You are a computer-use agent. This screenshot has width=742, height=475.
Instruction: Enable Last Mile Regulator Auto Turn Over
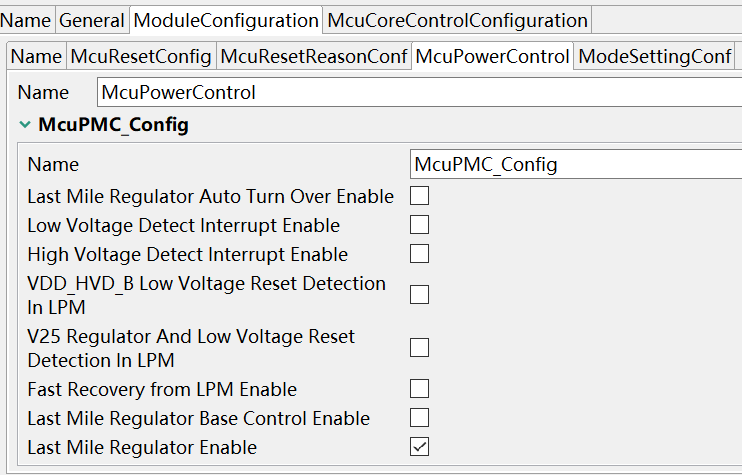coord(420,196)
